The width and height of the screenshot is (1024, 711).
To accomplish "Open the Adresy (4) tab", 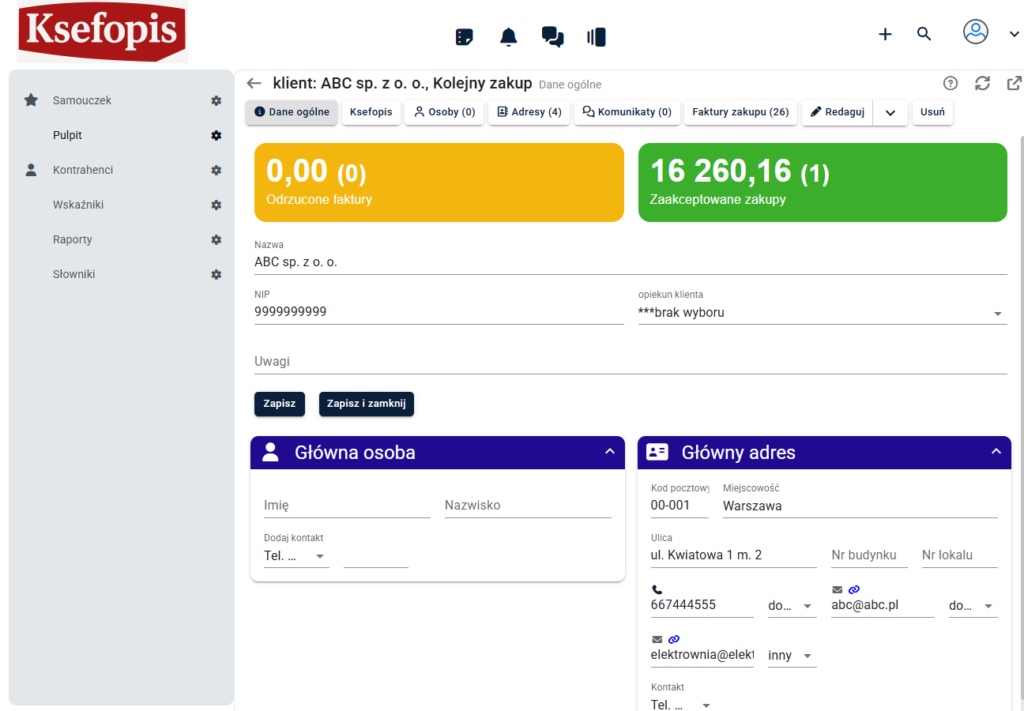I will coord(529,113).
